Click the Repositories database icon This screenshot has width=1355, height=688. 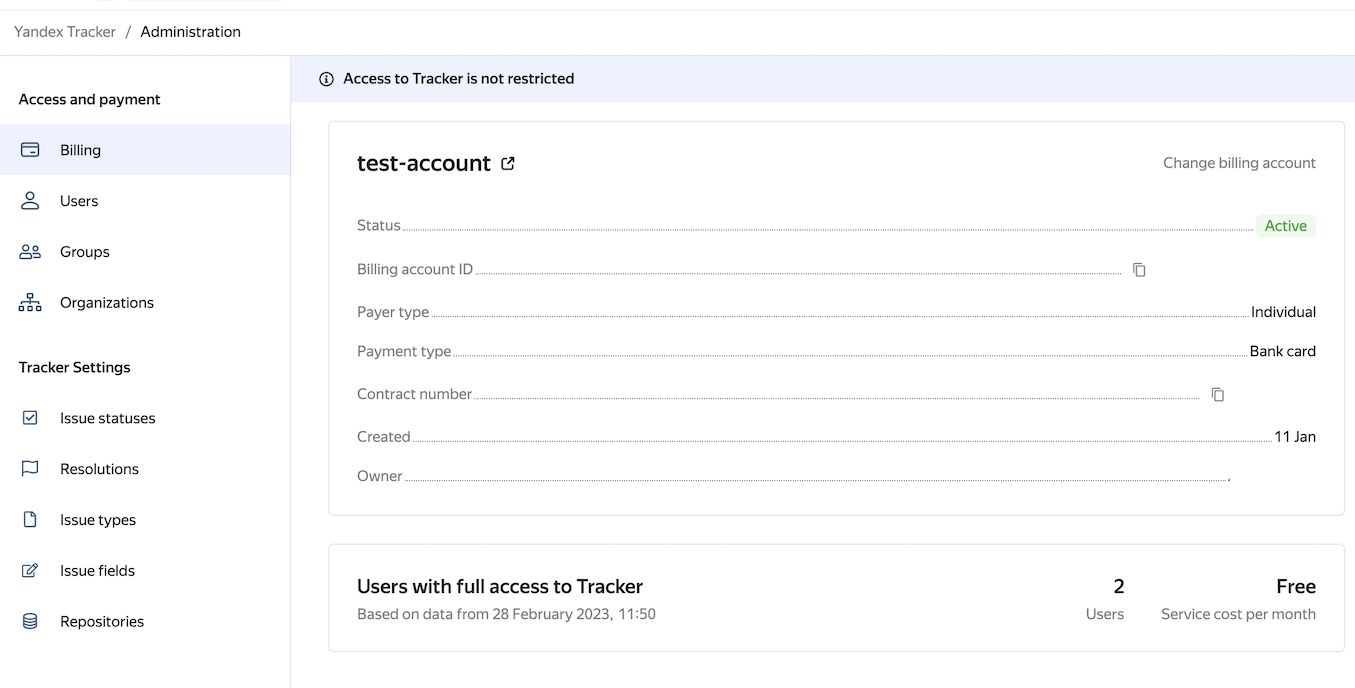point(30,622)
